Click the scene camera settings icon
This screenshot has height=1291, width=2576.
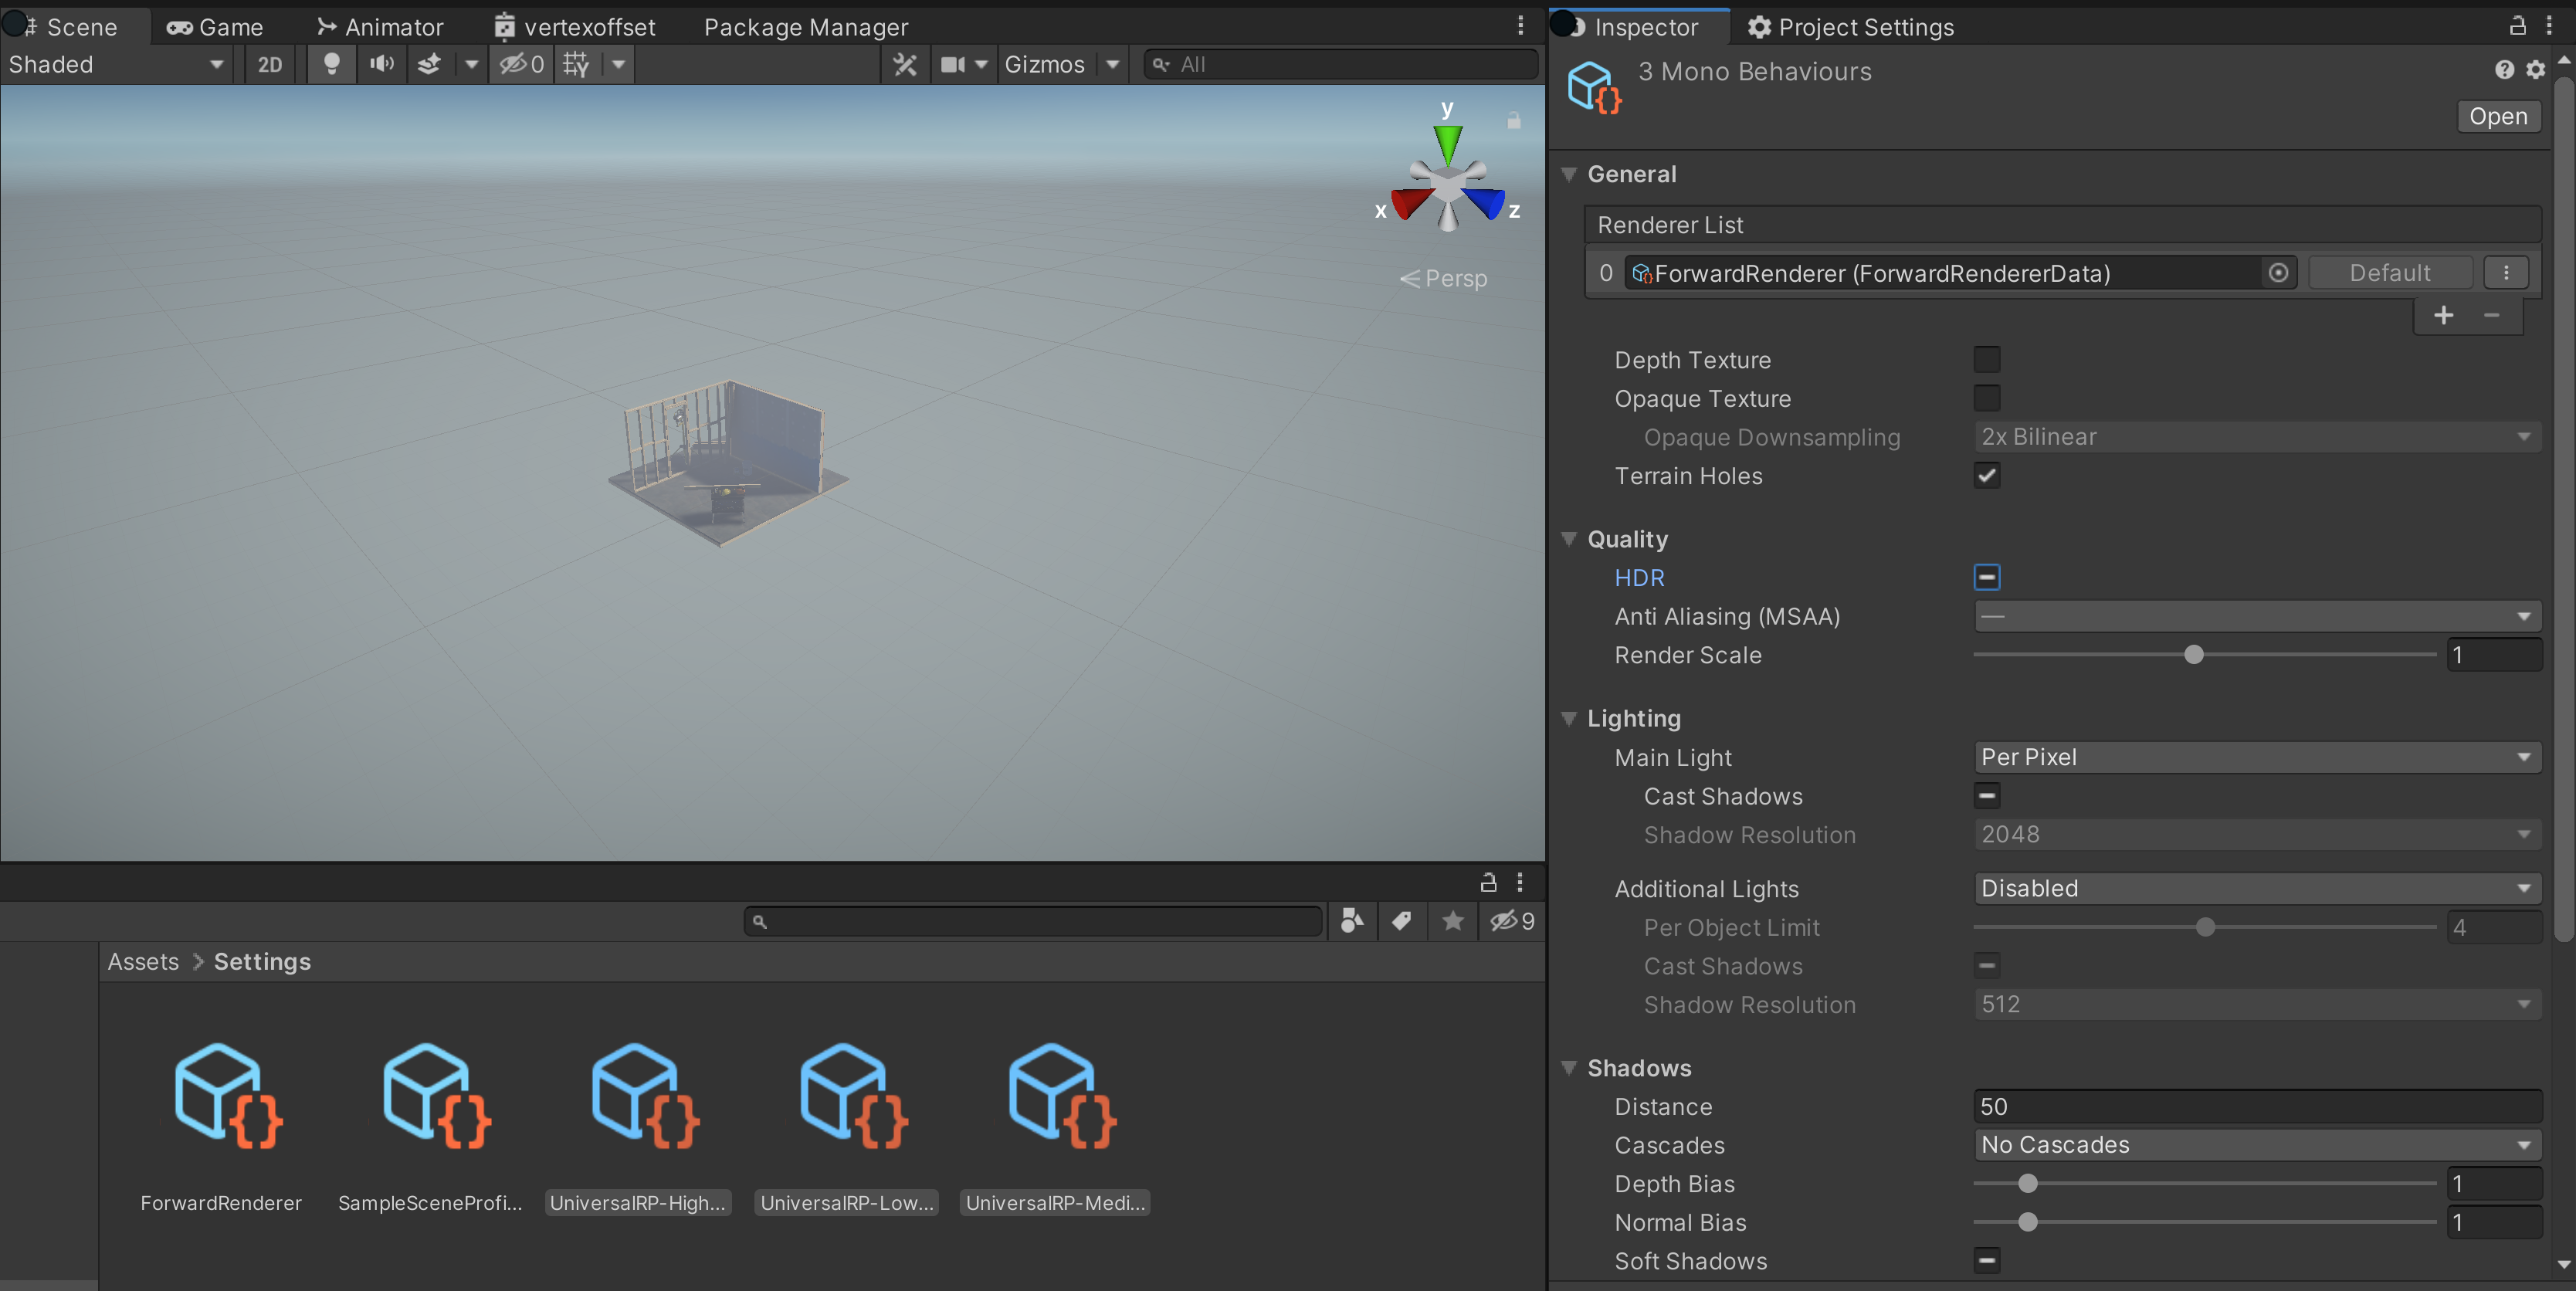click(x=953, y=64)
